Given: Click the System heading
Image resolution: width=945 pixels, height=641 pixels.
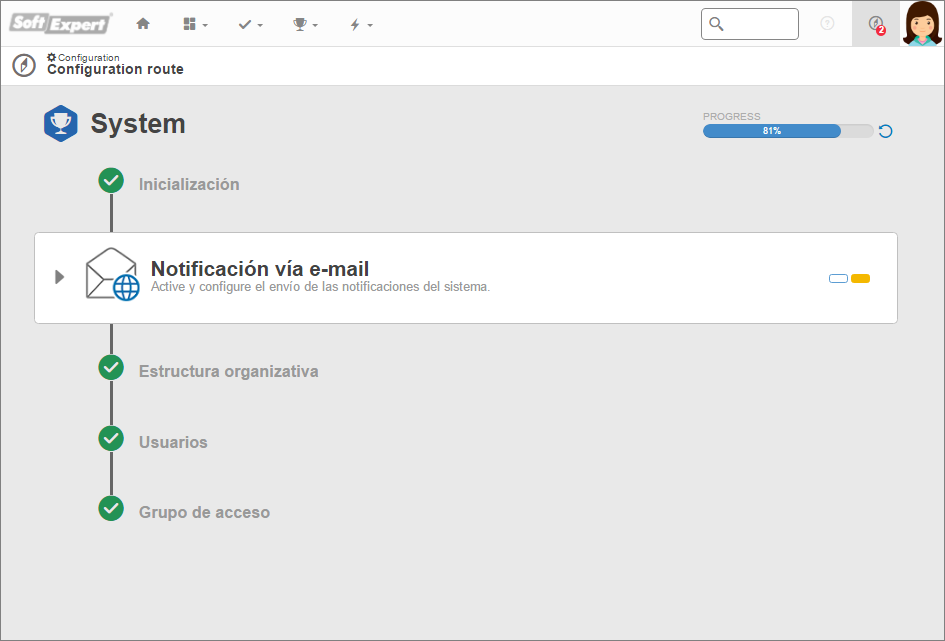Looking at the screenshot, I should 138,124.
